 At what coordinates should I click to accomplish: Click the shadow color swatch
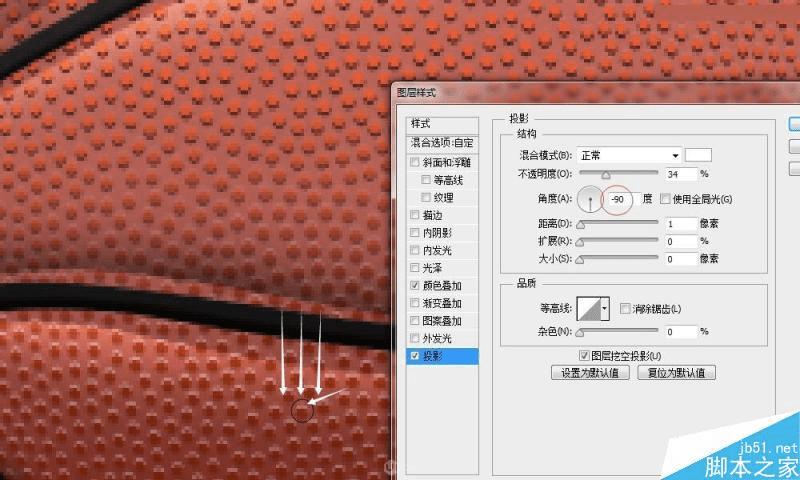pos(697,155)
